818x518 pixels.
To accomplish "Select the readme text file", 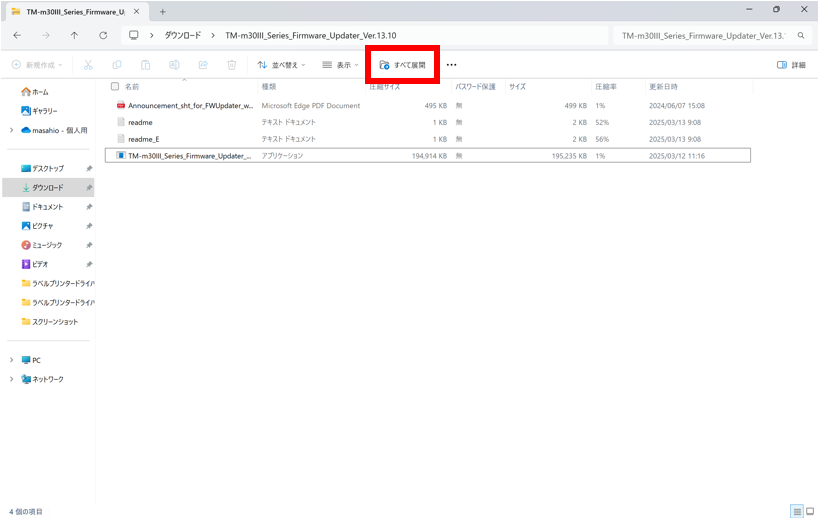I will click(428, 122).
